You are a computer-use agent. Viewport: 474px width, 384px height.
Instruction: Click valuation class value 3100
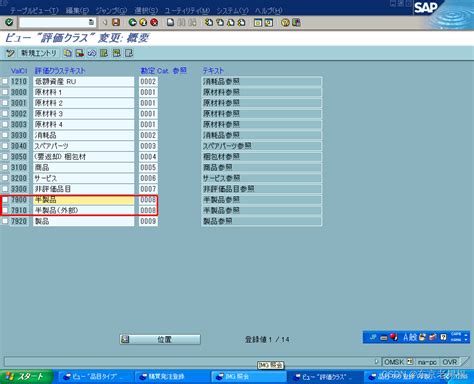click(x=19, y=167)
